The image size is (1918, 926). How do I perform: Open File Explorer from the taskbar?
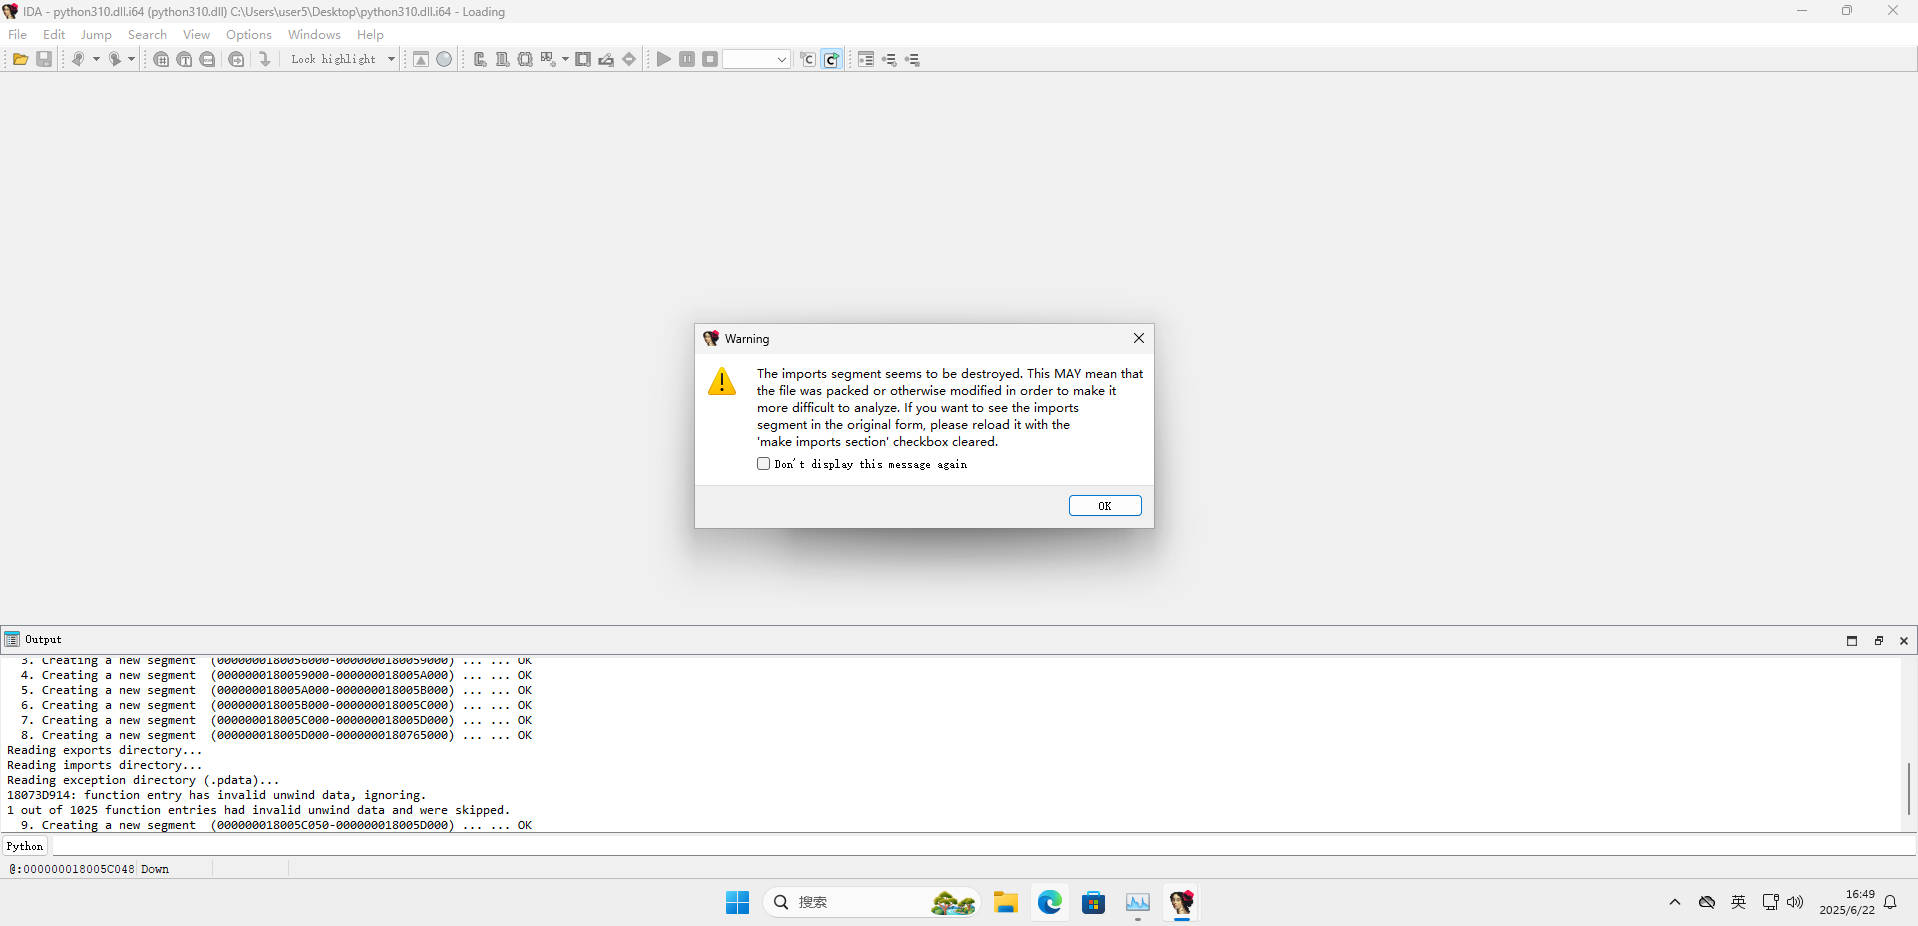[1005, 902]
